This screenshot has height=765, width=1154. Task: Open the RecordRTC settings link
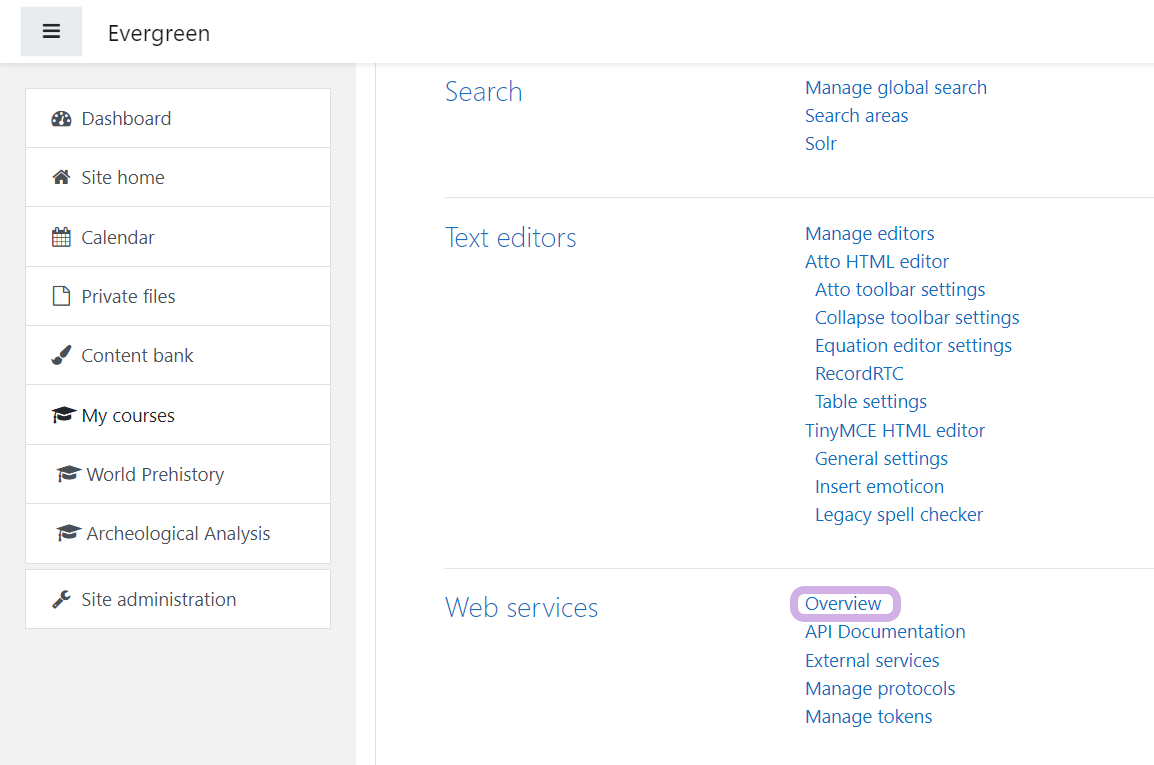859,374
